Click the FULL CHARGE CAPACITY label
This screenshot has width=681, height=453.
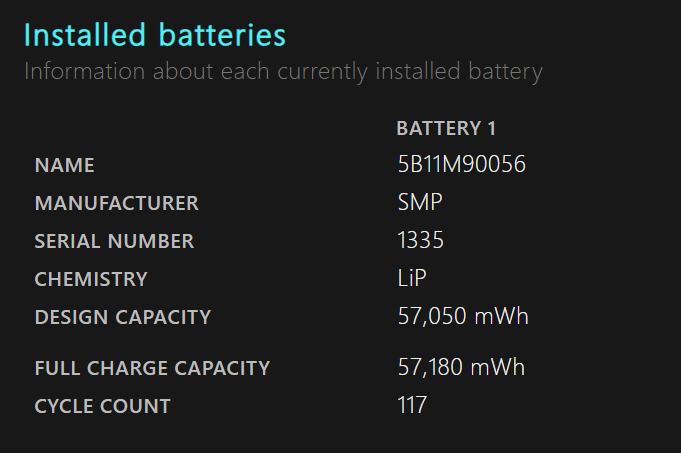pos(152,368)
